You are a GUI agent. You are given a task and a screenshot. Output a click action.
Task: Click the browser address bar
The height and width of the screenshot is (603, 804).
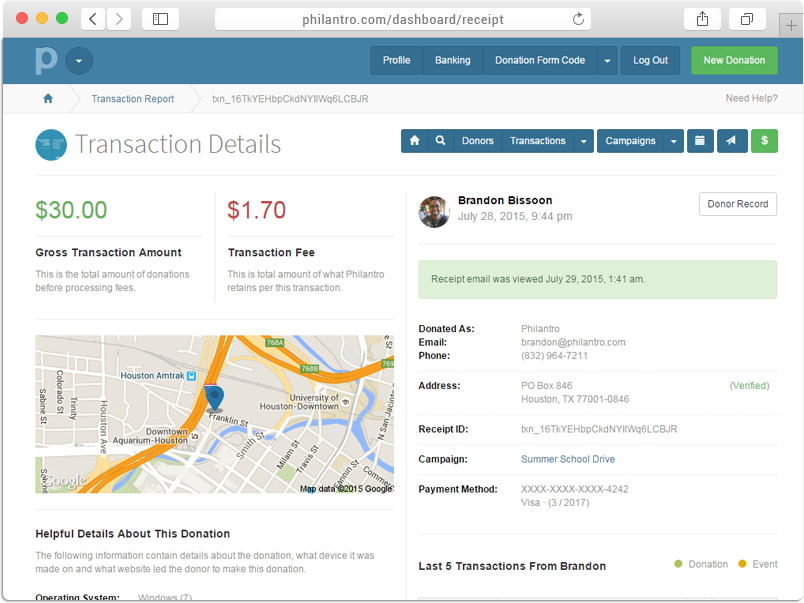point(403,19)
